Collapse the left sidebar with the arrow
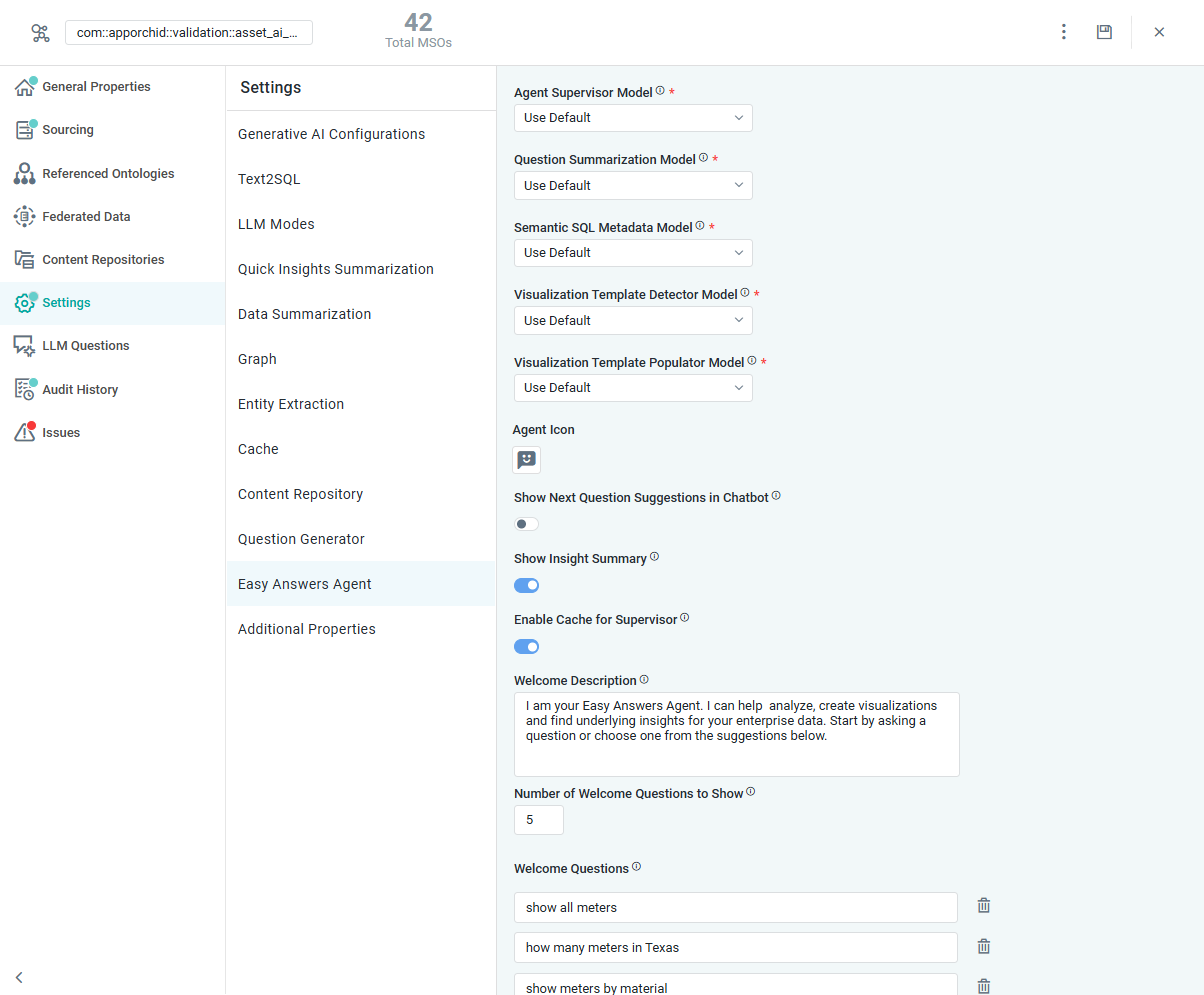Viewport: 1204px width, 995px height. pyautogui.click(x=19, y=977)
